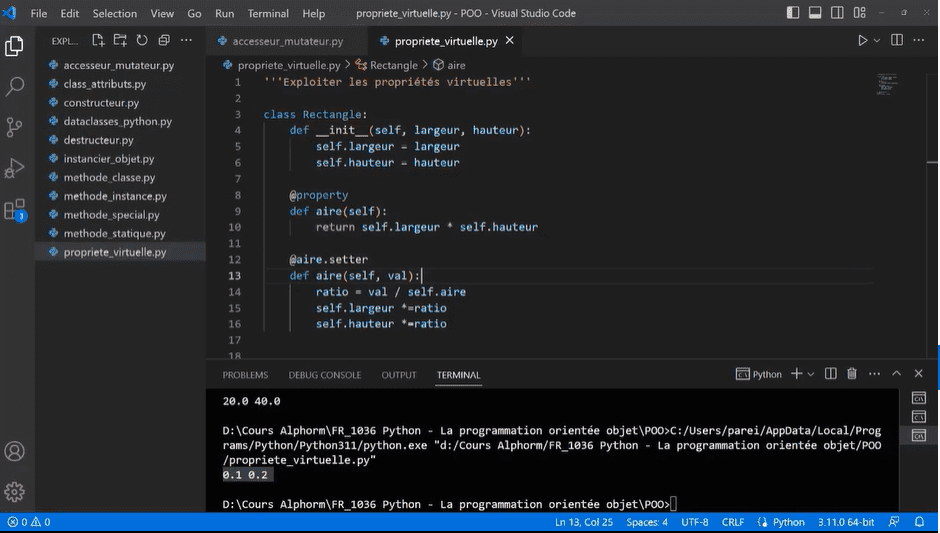Screen dimensions: 940x533
Task: Create a new file in Explorer
Action: tap(98, 40)
